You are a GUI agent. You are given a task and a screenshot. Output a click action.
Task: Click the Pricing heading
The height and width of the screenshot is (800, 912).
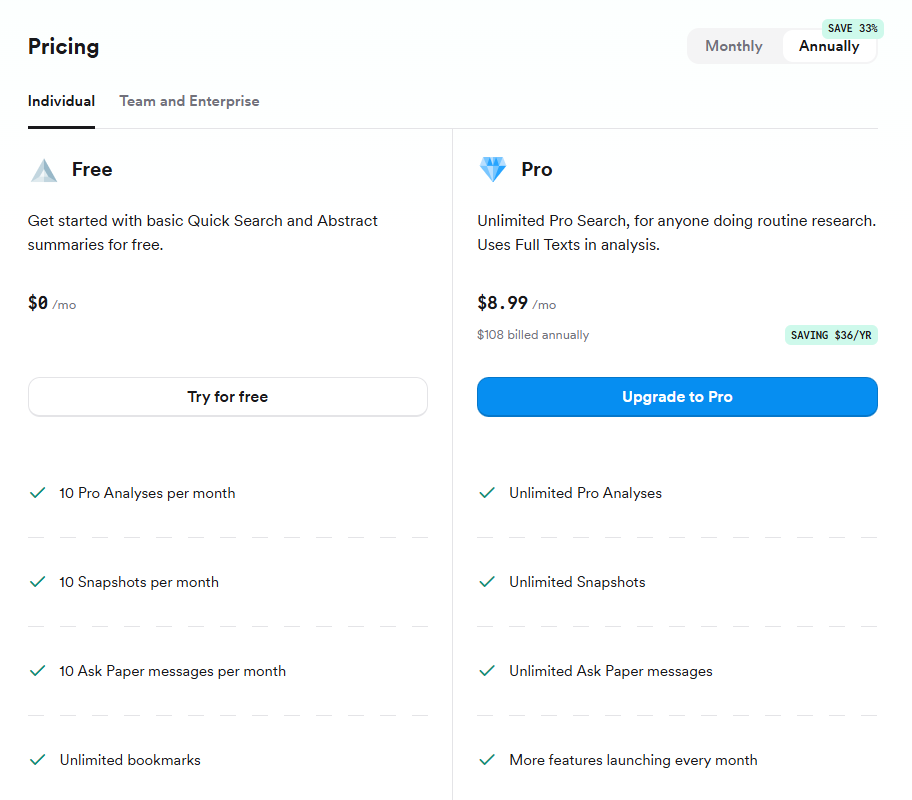pyautogui.click(x=63, y=47)
